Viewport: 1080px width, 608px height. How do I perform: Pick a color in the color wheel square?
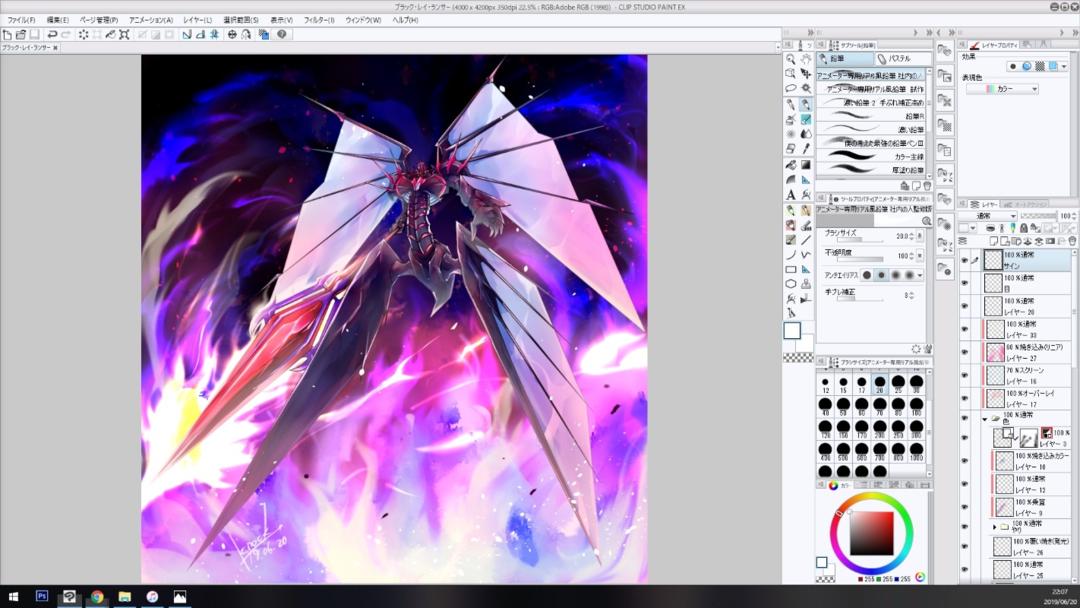click(x=871, y=533)
